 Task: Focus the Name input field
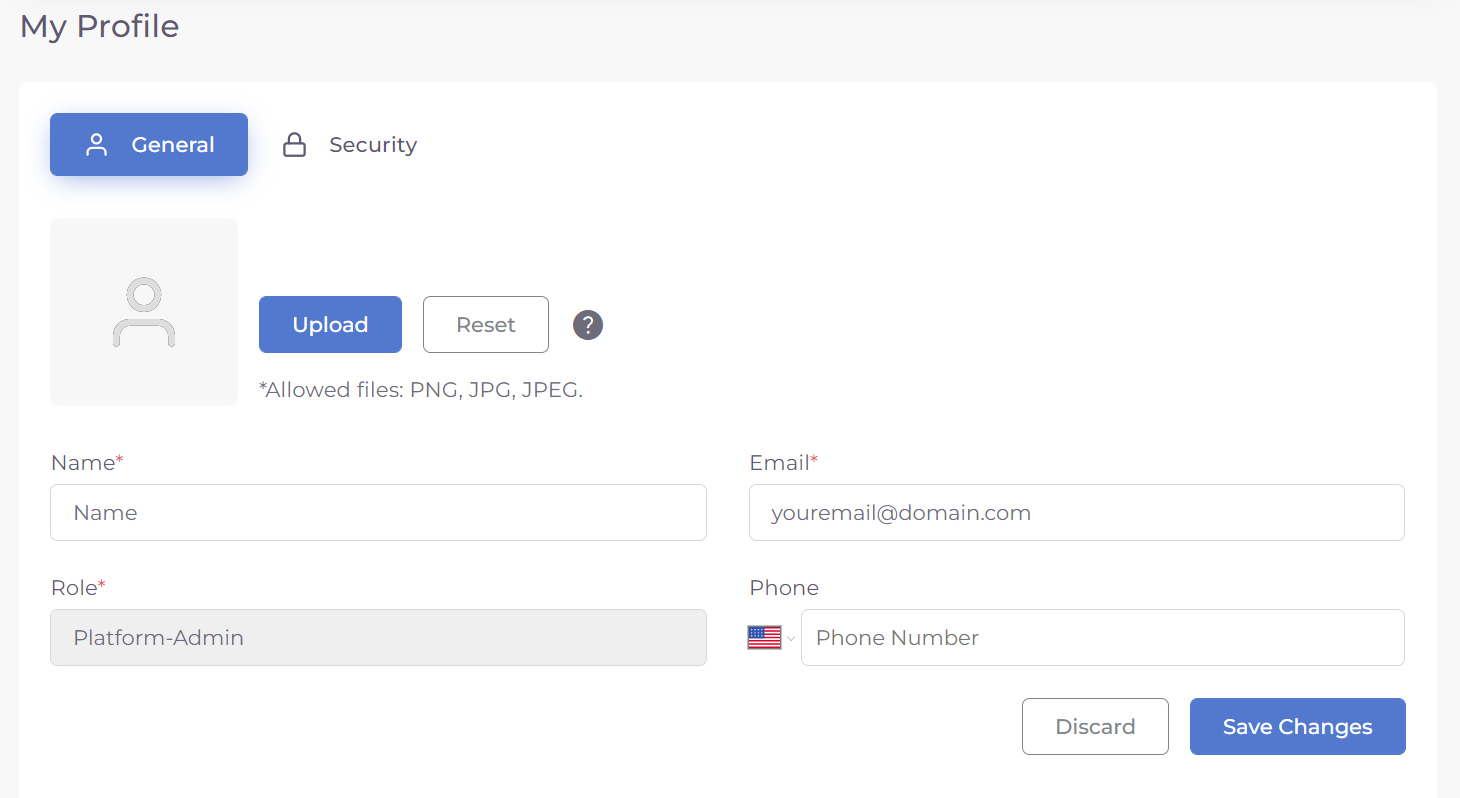[378, 513]
